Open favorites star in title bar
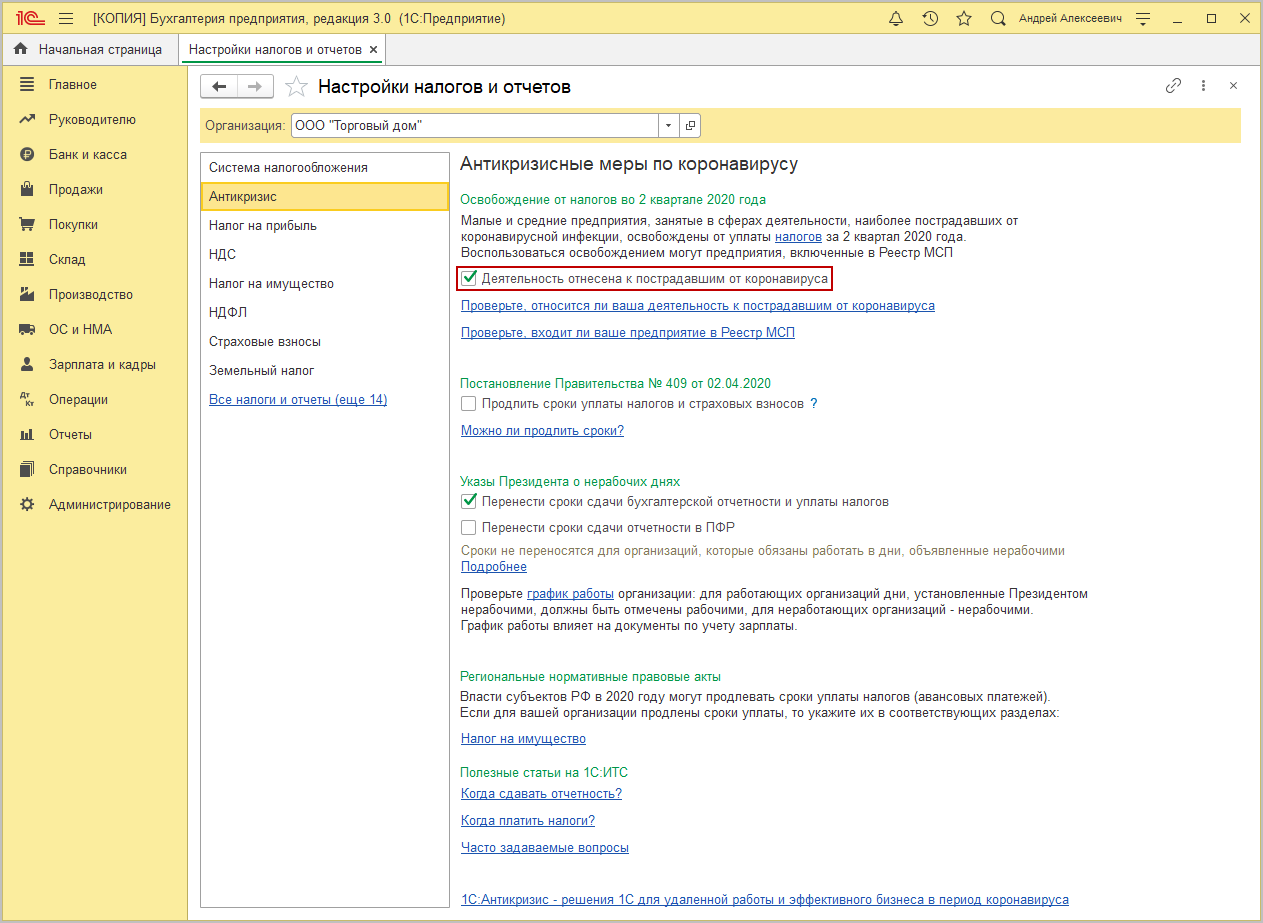Viewport: 1263px width, 923px height. 964,19
